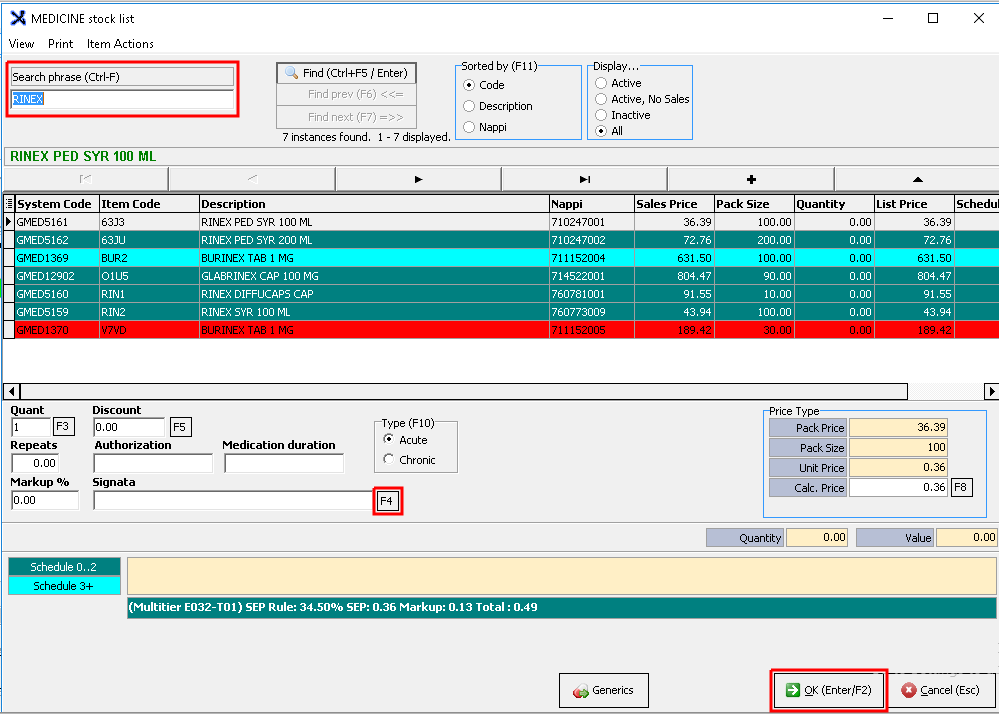Click the Schedule 3+ color legend
The width and height of the screenshot is (999, 714).
[64, 586]
